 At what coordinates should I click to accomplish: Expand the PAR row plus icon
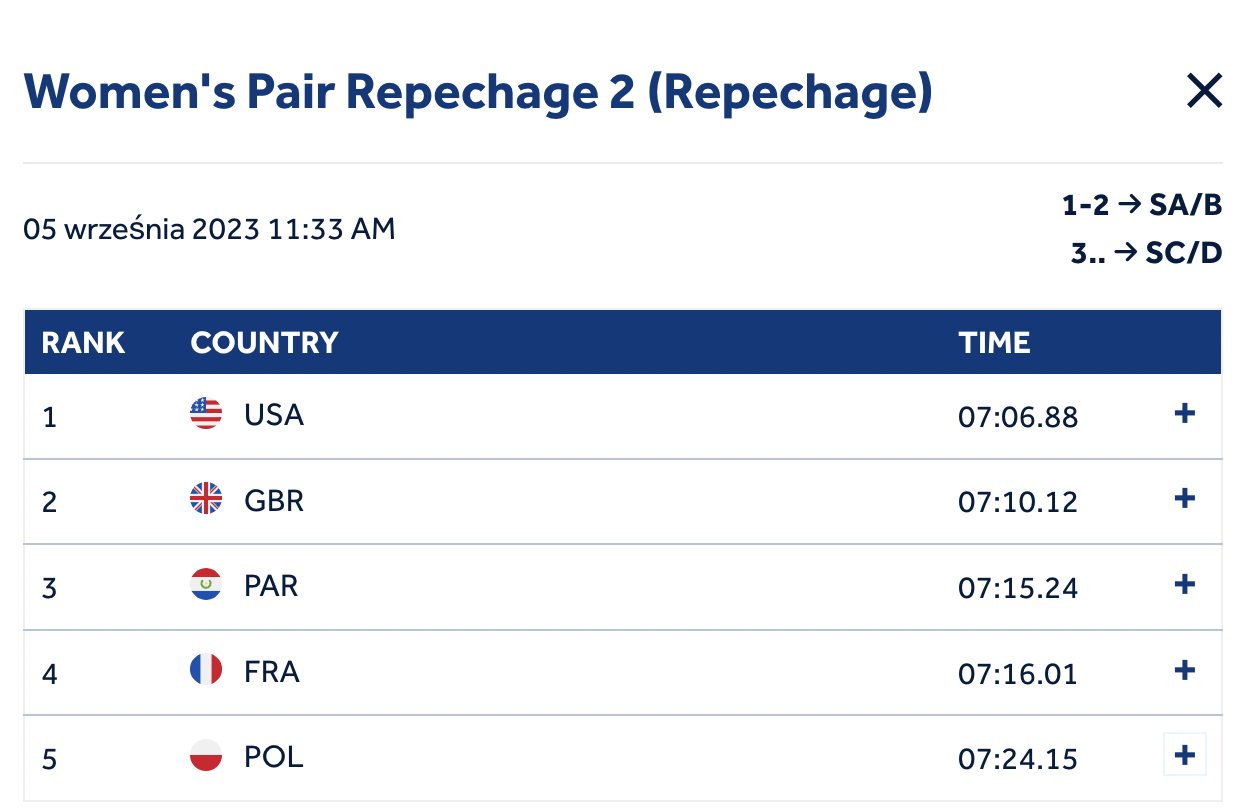click(x=1185, y=584)
